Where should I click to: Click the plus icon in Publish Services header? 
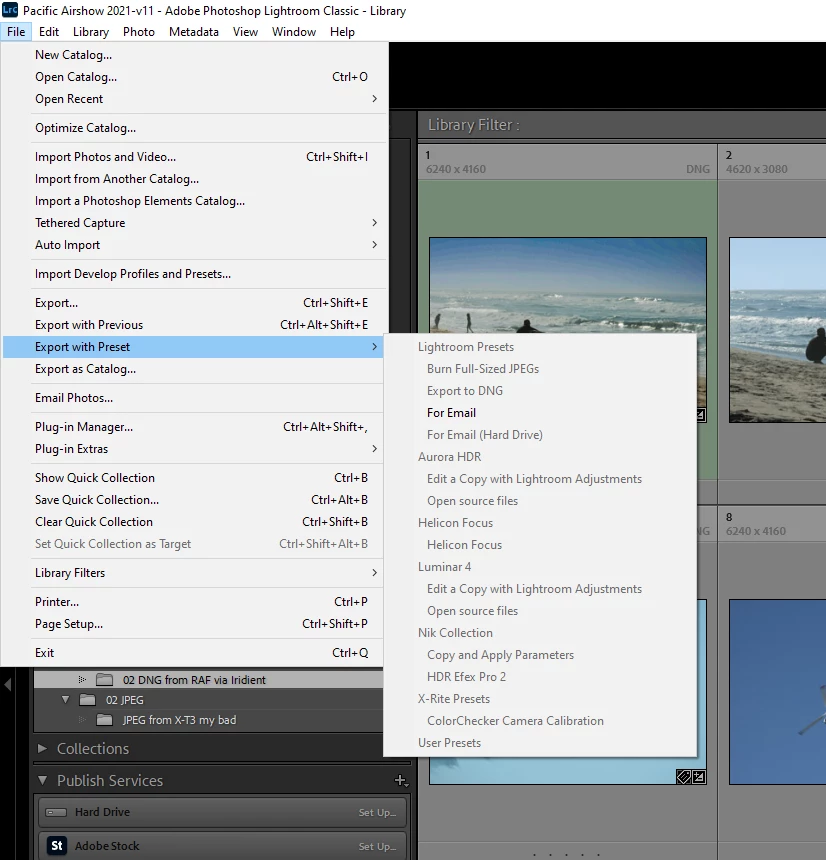pyautogui.click(x=401, y=780)
